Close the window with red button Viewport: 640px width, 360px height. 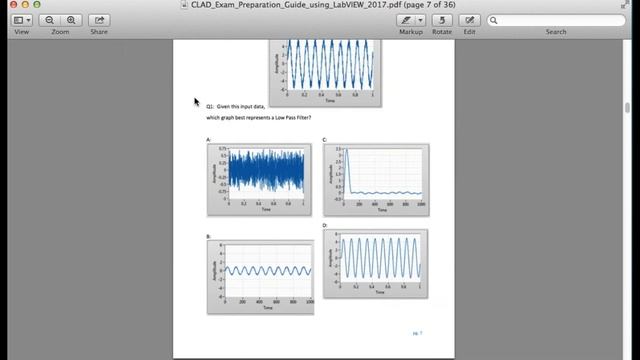[x=13, y=4]
